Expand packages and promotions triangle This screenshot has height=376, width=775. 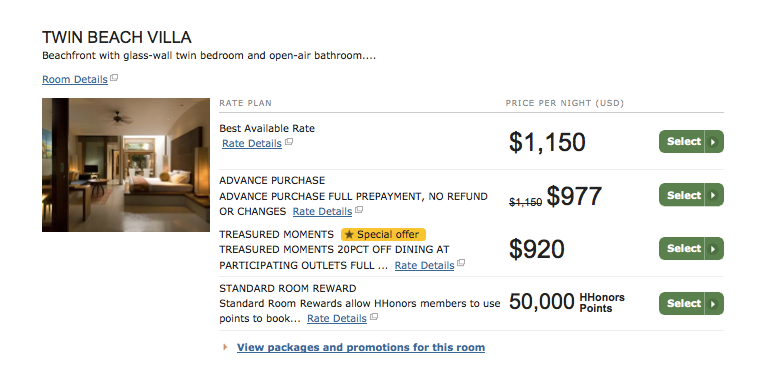[226, 347]
